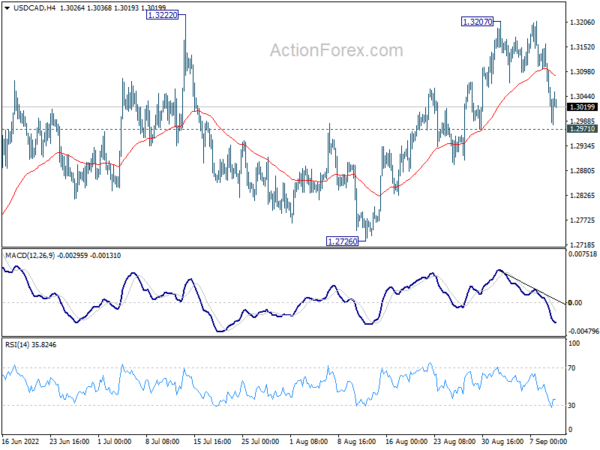Click the 15 Jul 16:00 time label
The width and height of the screenshot is (600, 450).
pyautogui.click(x=212, y=442)
